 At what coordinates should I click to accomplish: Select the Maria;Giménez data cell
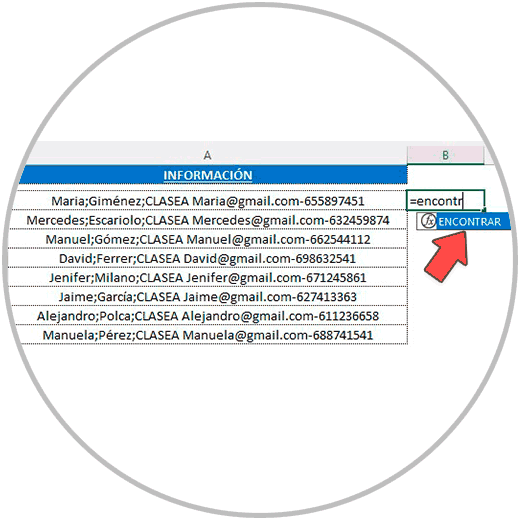tap(207, 201)
